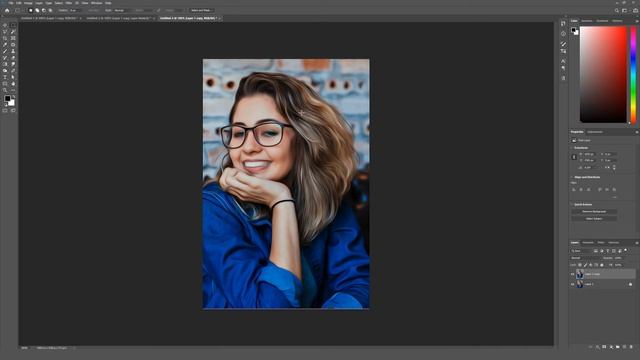Viewport: 640px width, 360px height.
Task: Select the Clone Stamp tool
Action: 13,51
